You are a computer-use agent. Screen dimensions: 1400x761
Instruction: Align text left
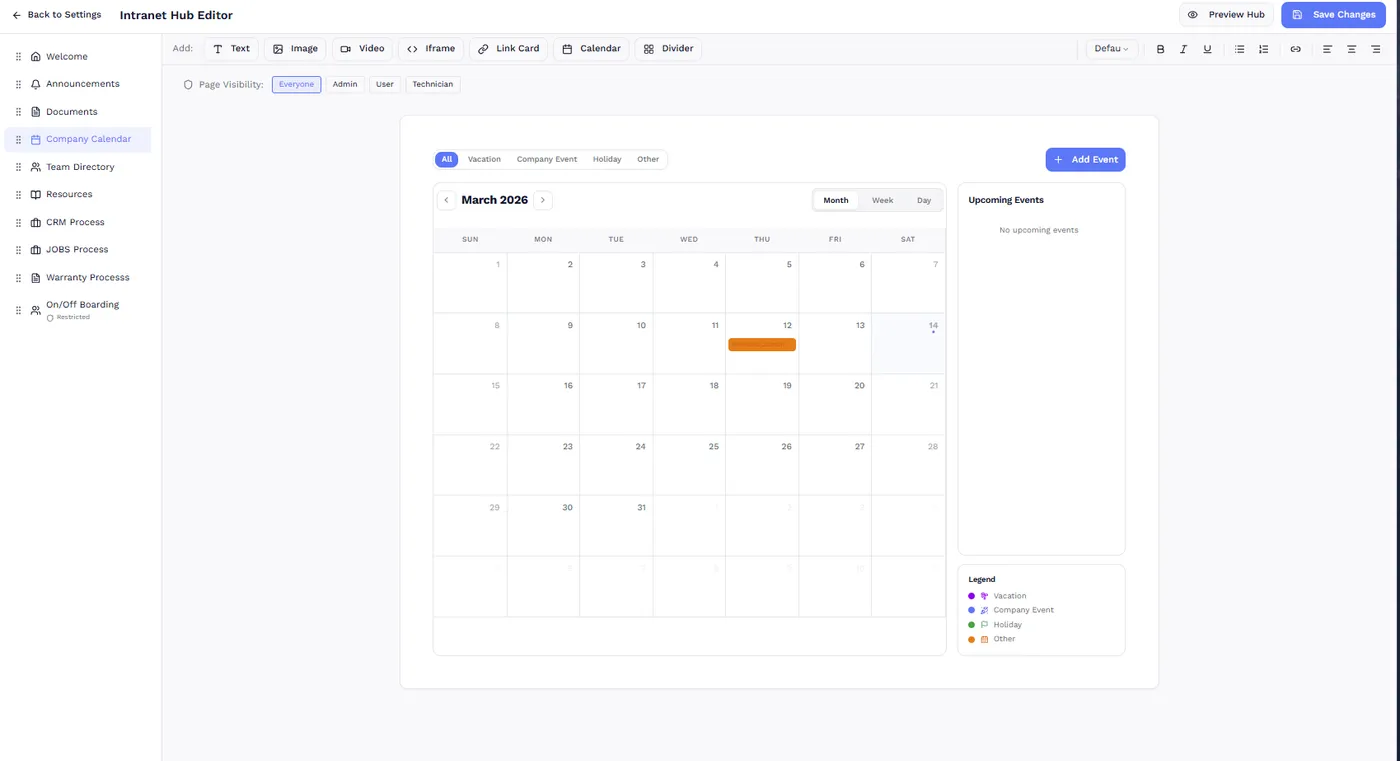coord(1327,49)
